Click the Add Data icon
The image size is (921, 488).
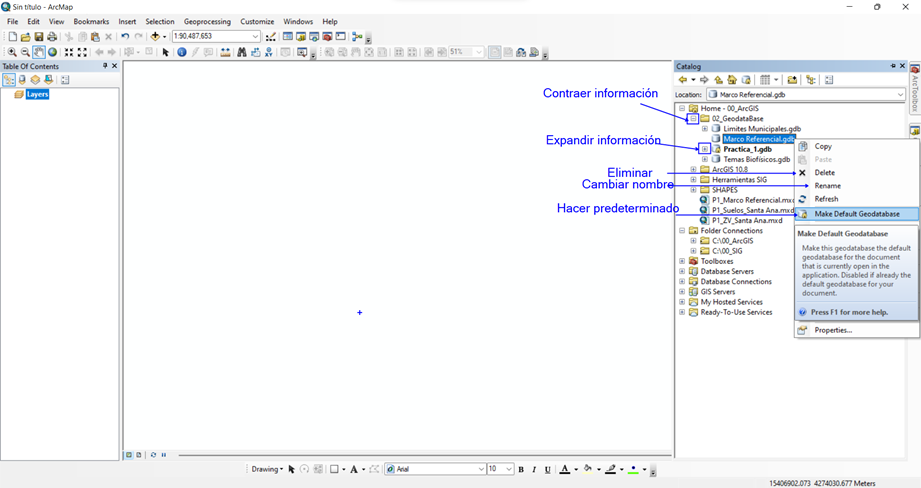155,36
